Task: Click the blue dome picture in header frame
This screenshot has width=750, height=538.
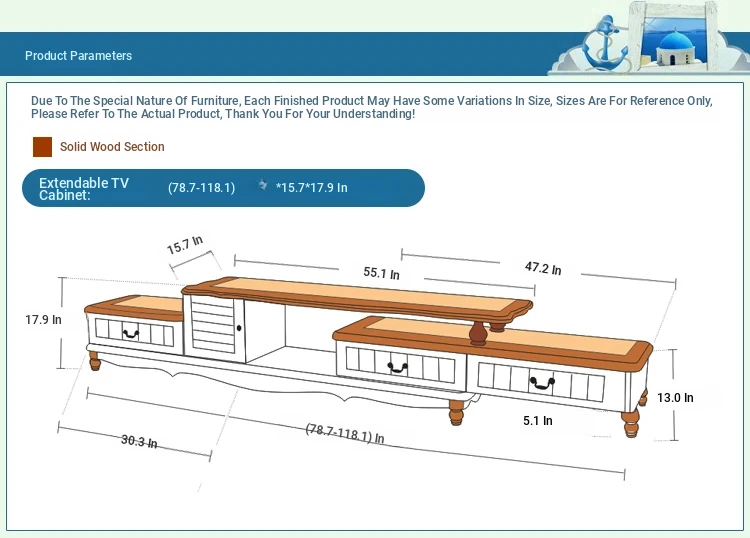Action: (x=675, y=44)
